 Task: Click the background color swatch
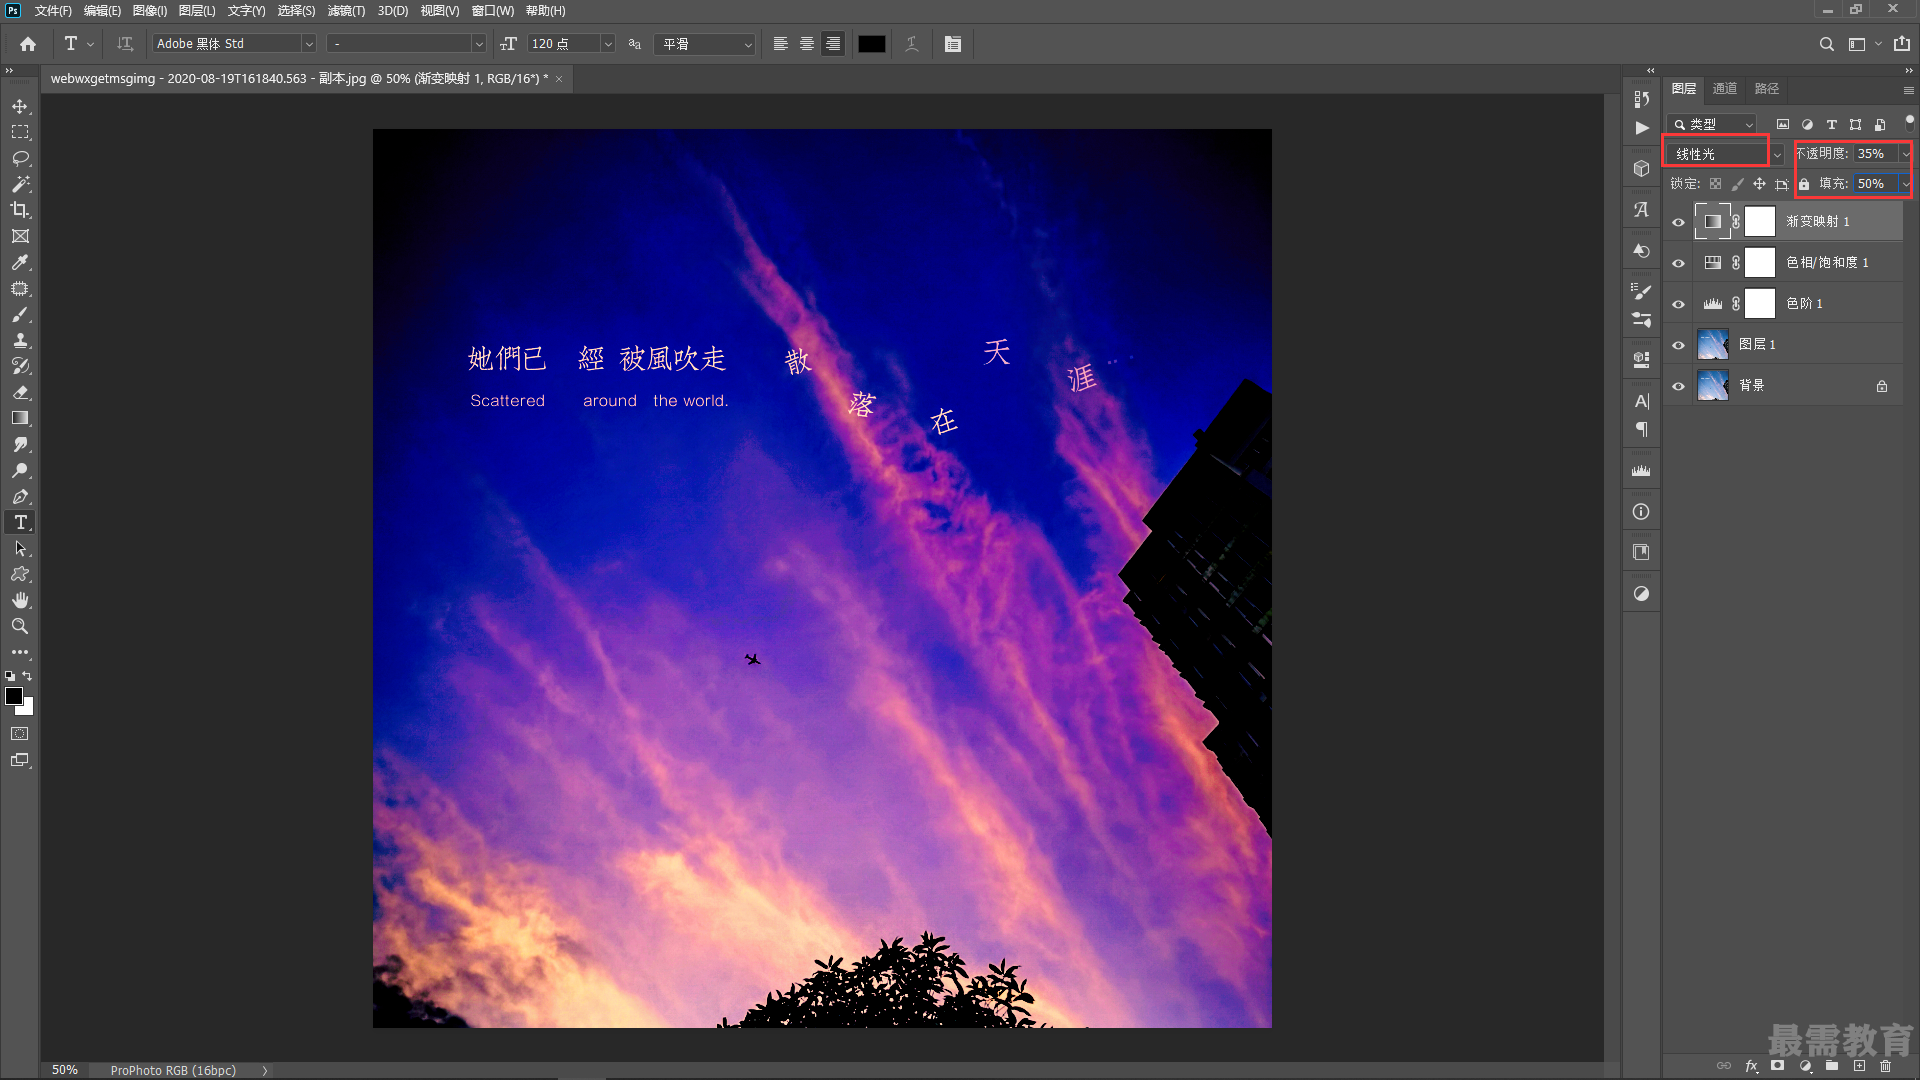tap(28, 709)
